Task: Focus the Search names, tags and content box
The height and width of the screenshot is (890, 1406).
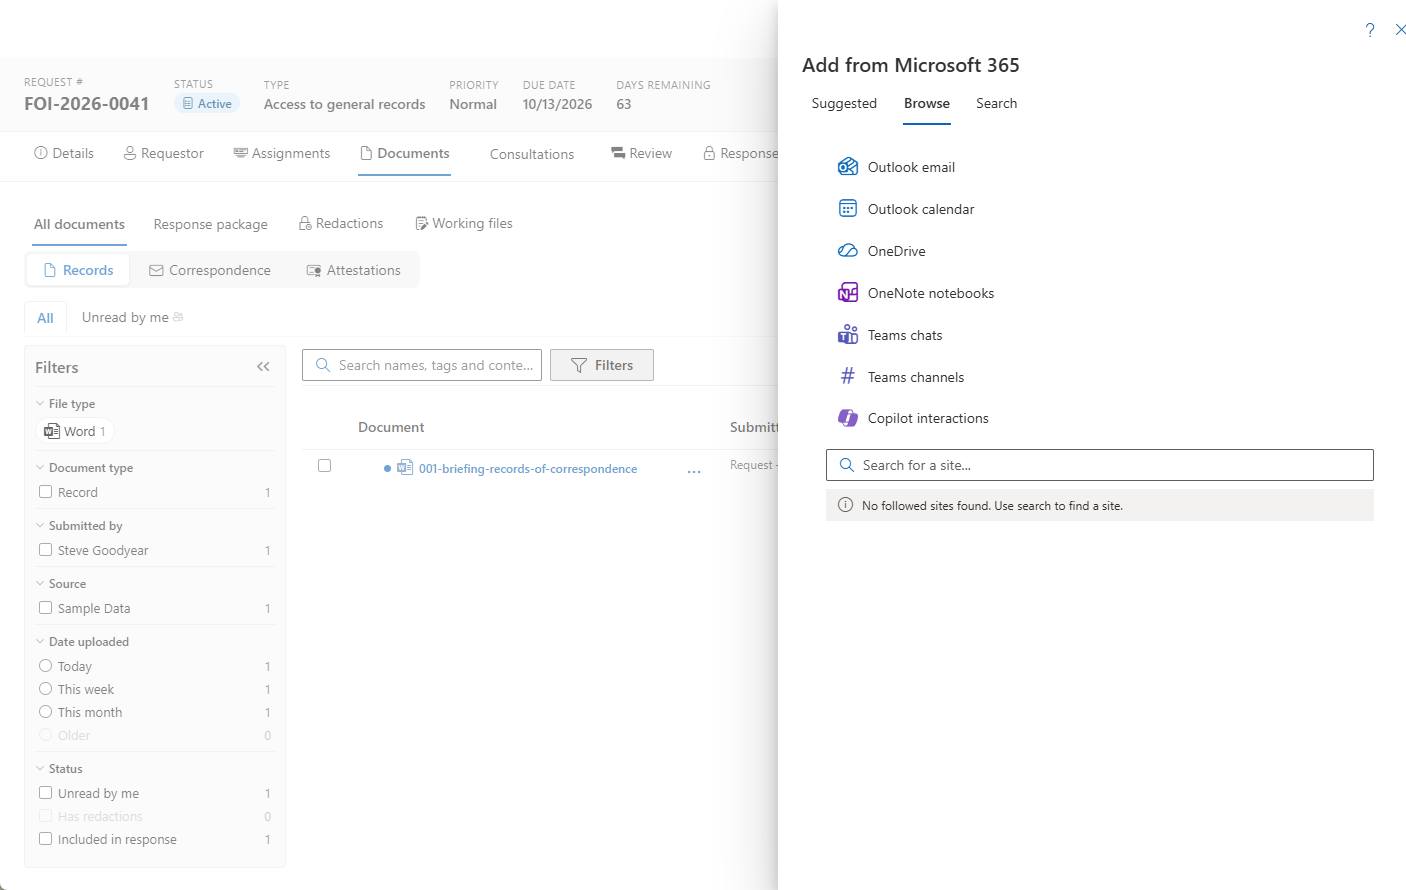Action: click(422, 365)
